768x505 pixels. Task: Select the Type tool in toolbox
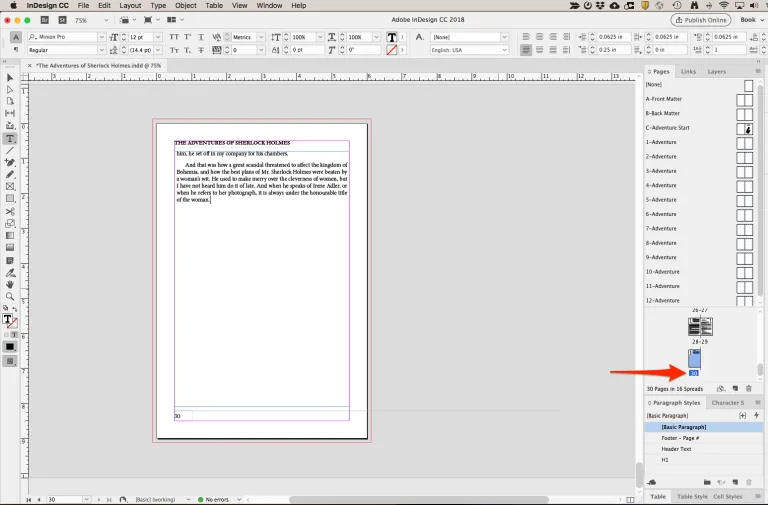[x=10, y=139]
